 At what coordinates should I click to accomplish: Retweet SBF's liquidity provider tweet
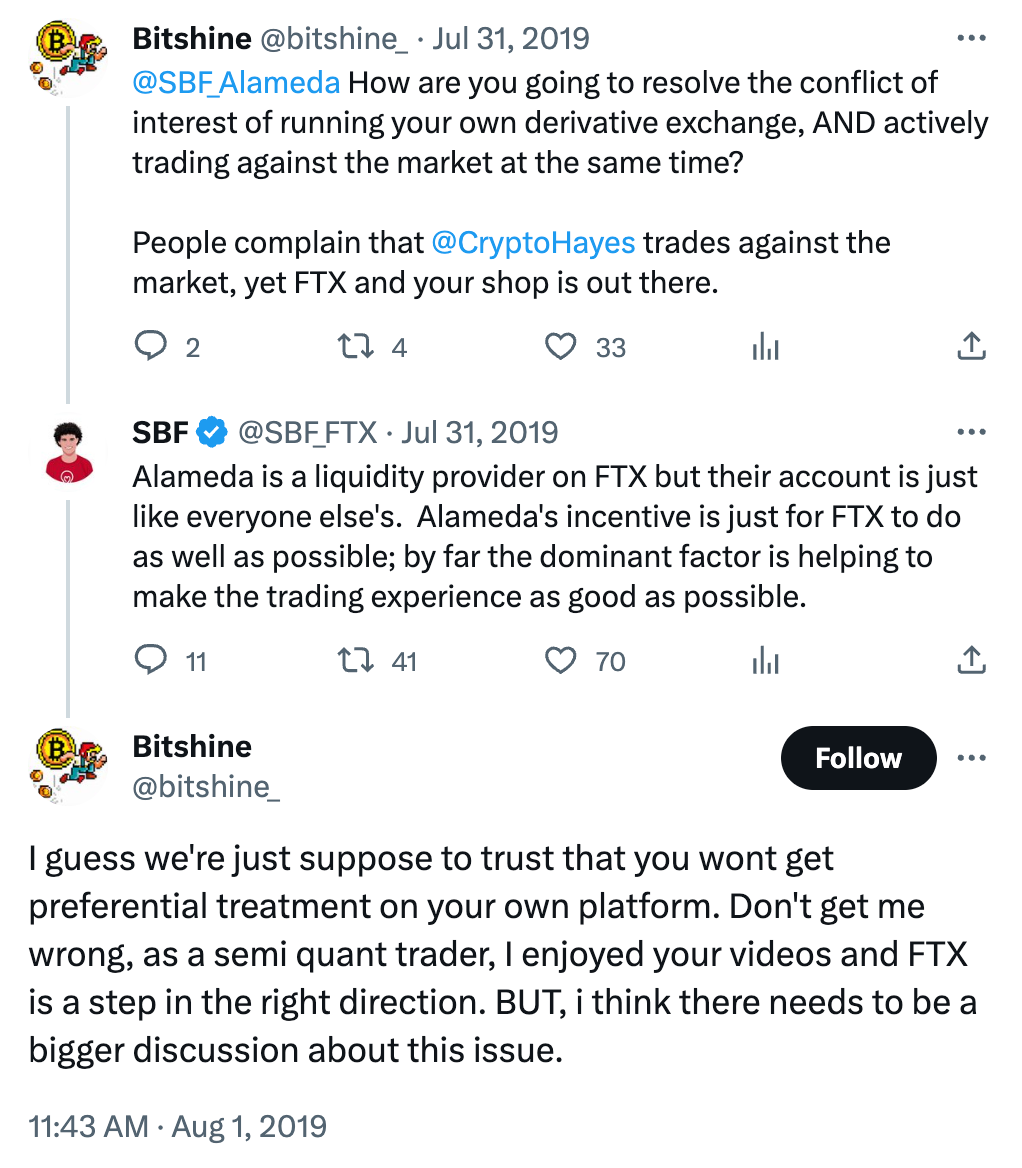point(353,660)
